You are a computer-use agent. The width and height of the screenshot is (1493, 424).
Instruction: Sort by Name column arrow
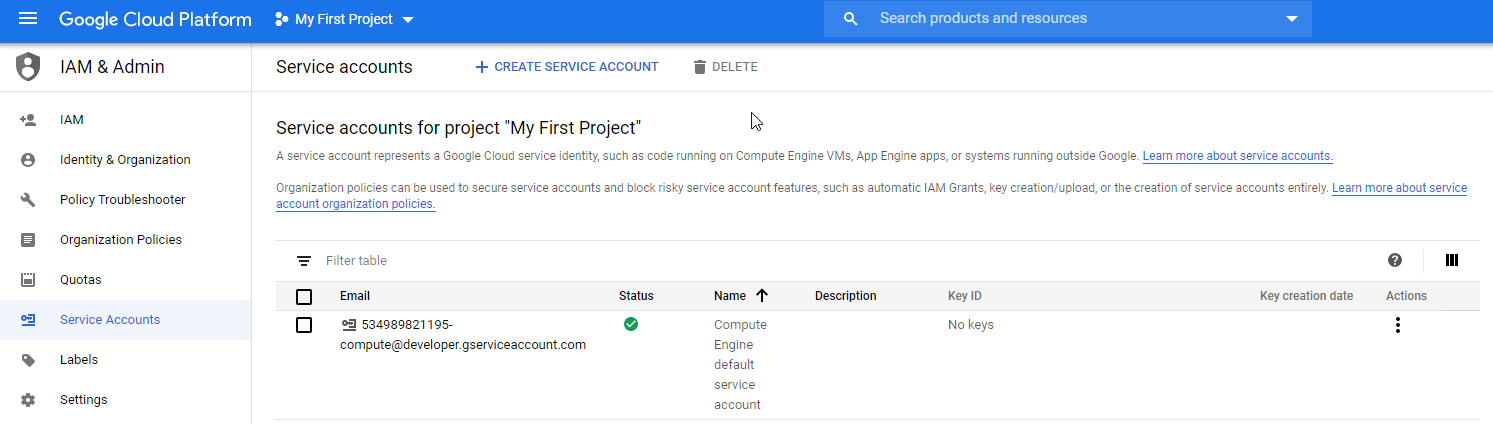tap(762, 296)
